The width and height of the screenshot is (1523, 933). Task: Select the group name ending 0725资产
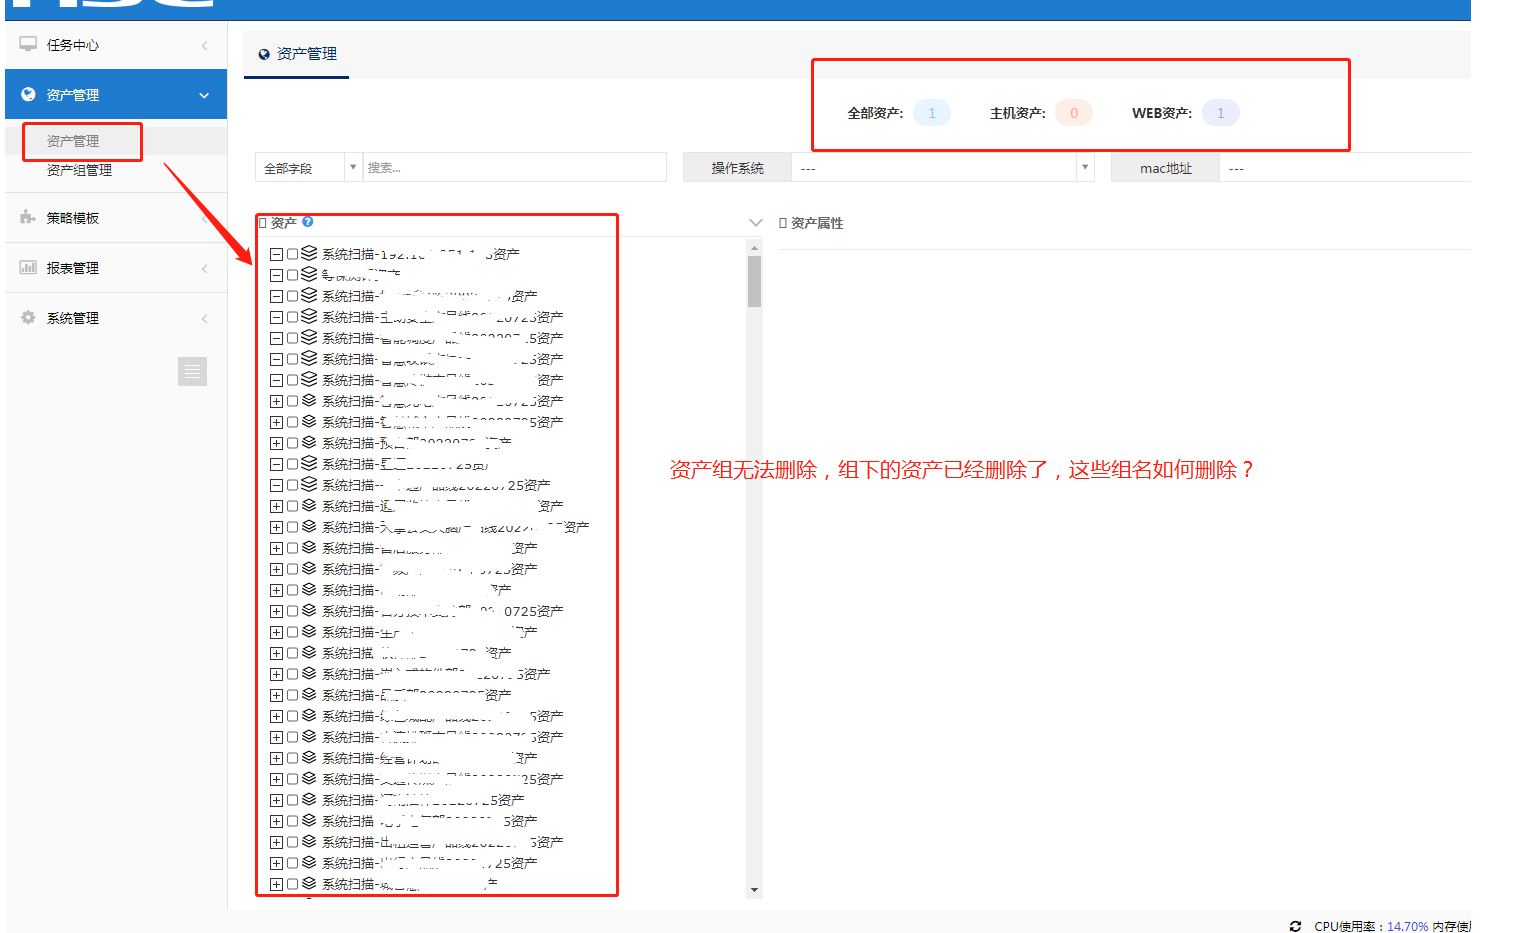[x=442, y=611]
